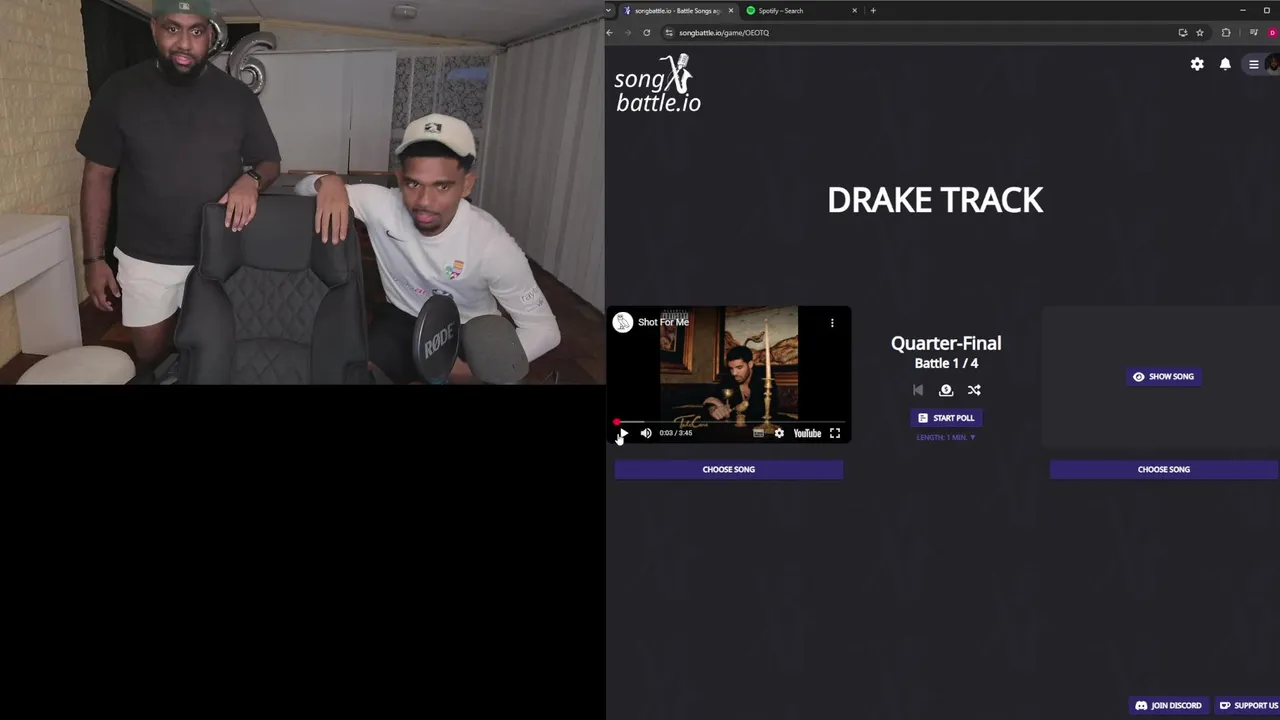Open the Chrome profile button
The width and height of the screenshot is (1280, 720).
(x=1272, y=32)
